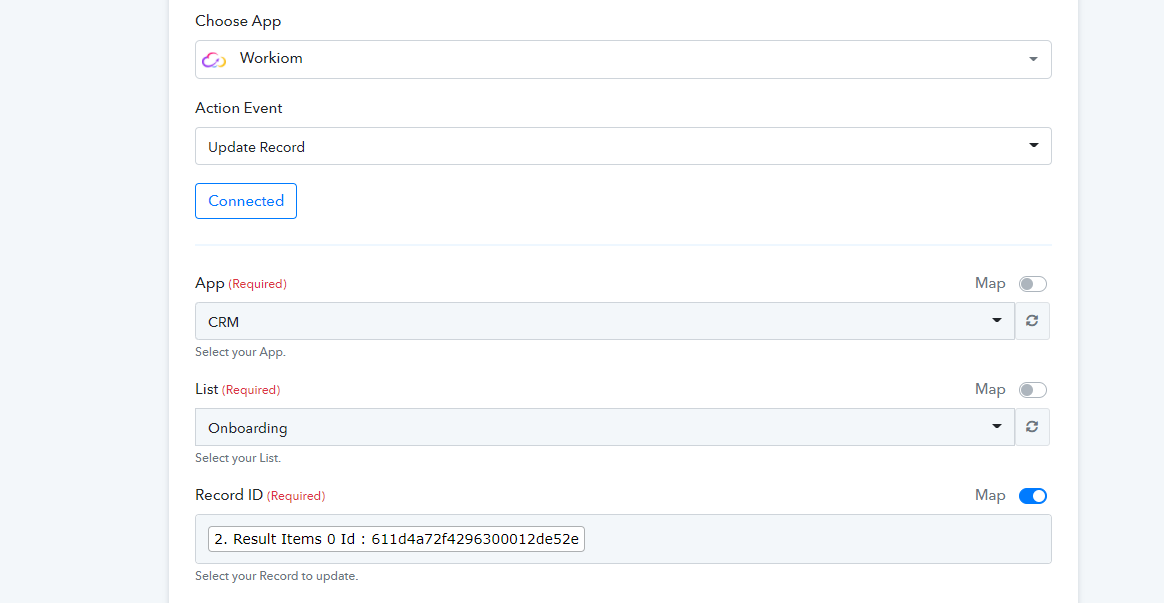Click the caret arrow in CRM field
This screenshot has width=1164, height=603.
996,321
